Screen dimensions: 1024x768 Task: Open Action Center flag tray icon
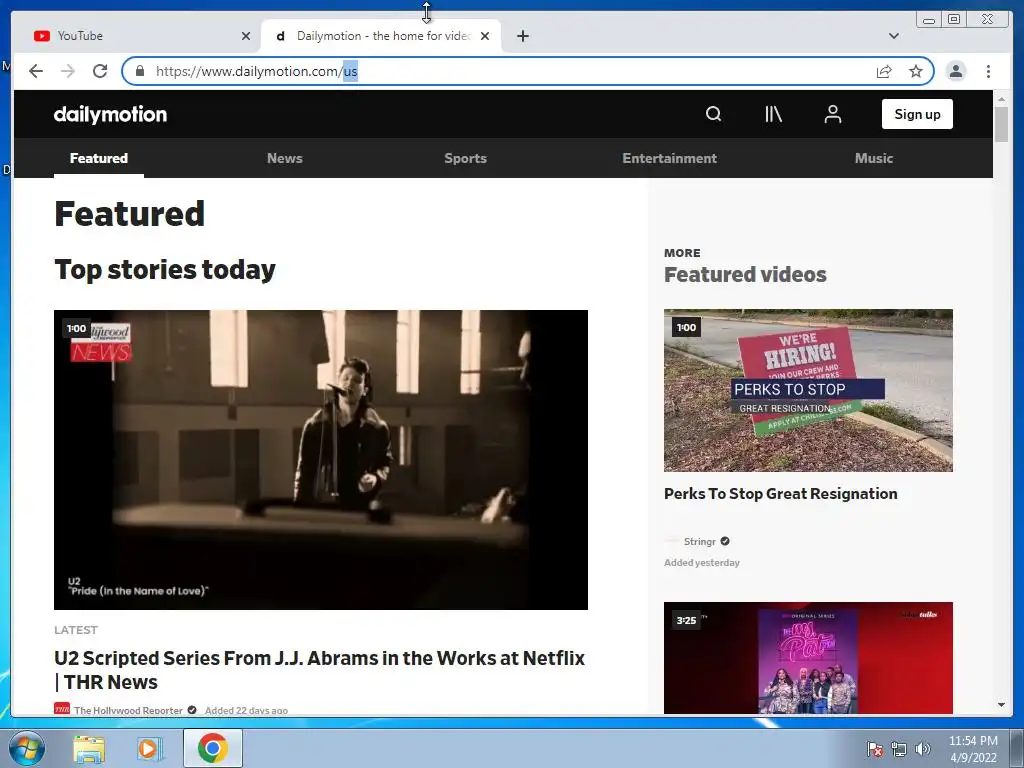coord(874,749)
